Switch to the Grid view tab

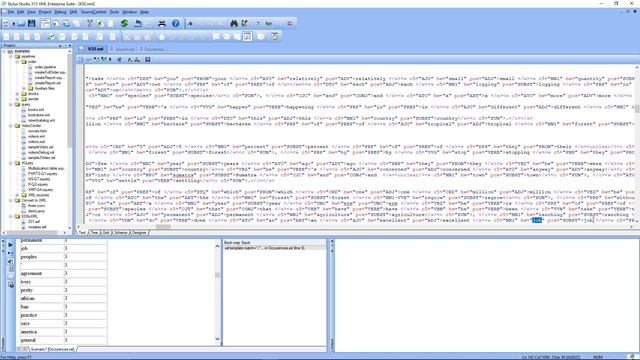click(x=106, y=232)
